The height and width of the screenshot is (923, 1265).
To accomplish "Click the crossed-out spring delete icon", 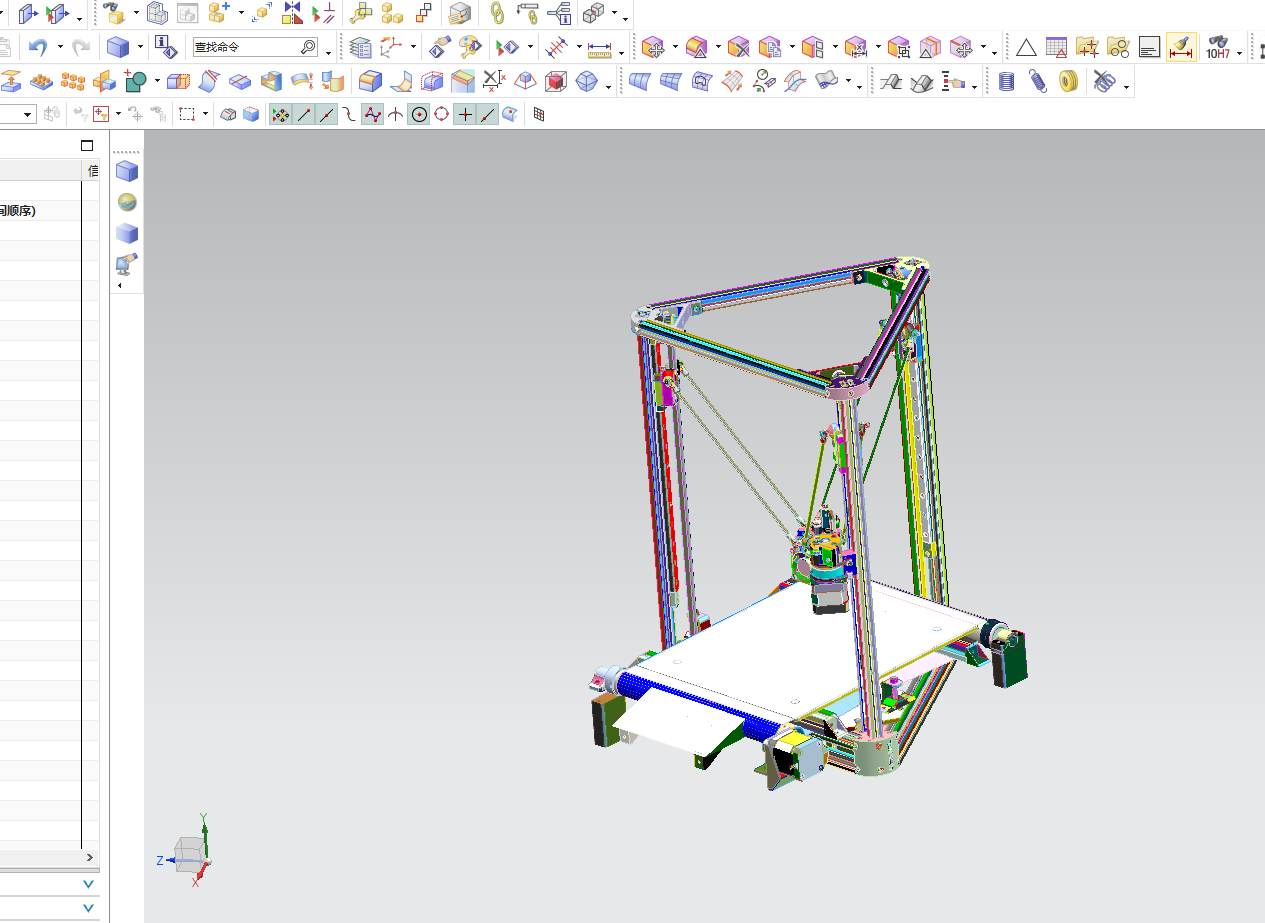I will [1103, 81].
